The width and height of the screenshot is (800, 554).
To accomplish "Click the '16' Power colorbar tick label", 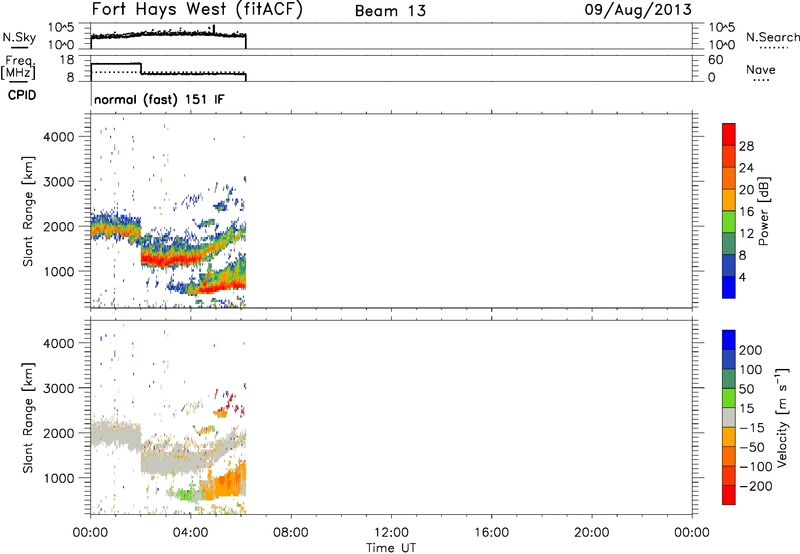I will pos(746,212).
